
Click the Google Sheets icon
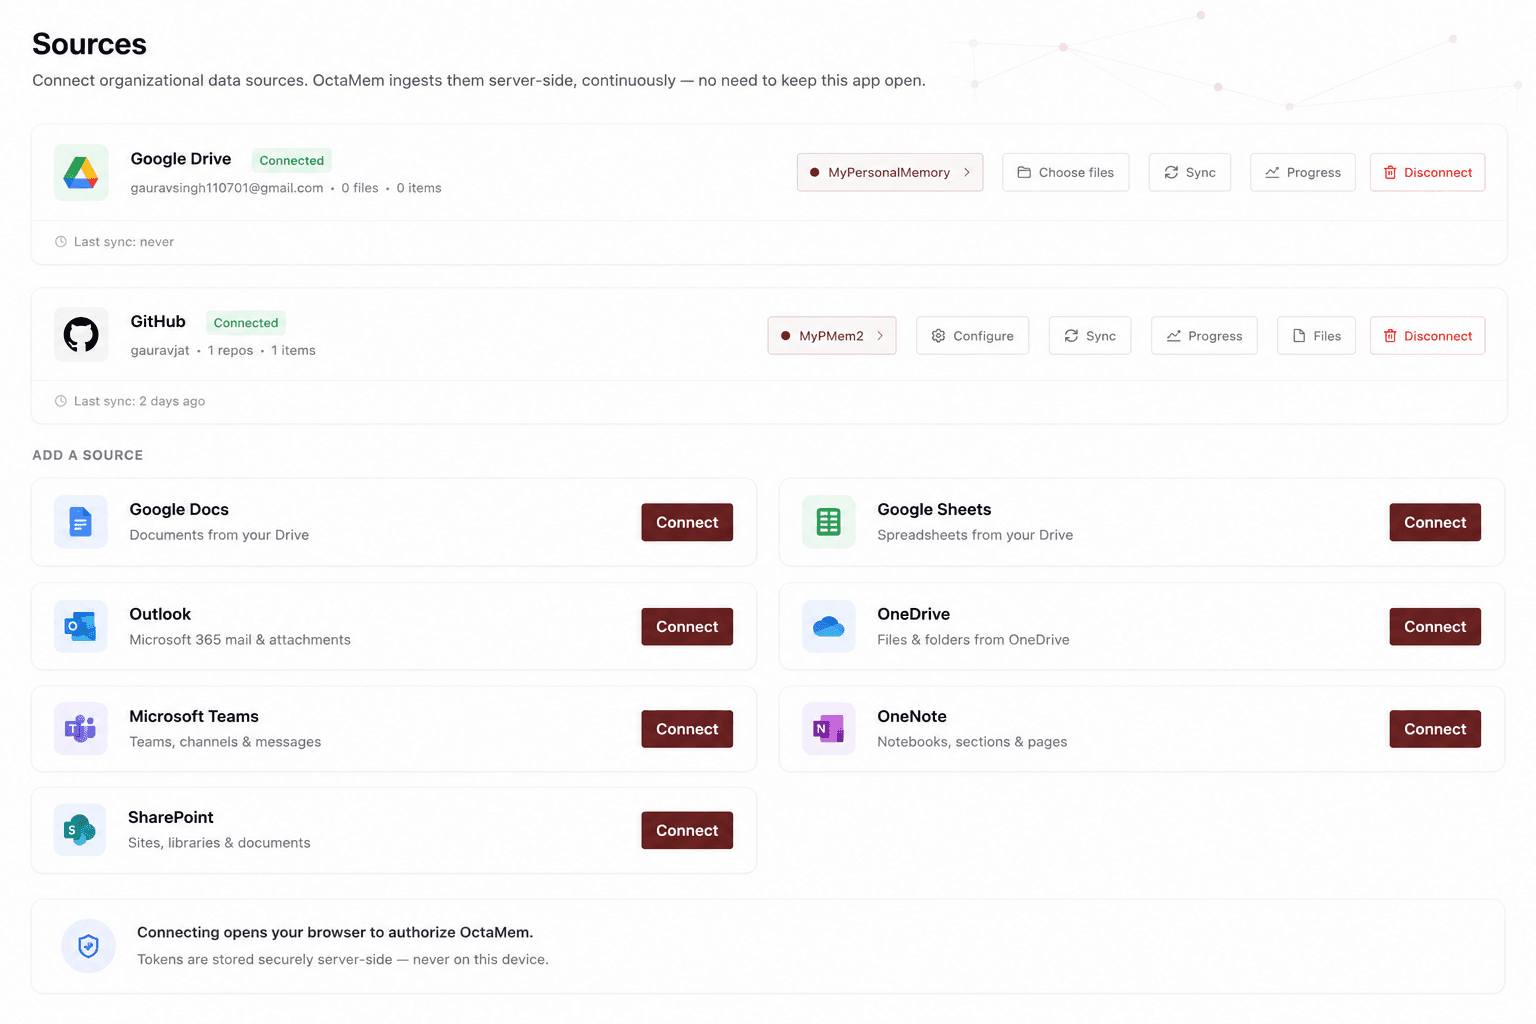click(829, 522)
